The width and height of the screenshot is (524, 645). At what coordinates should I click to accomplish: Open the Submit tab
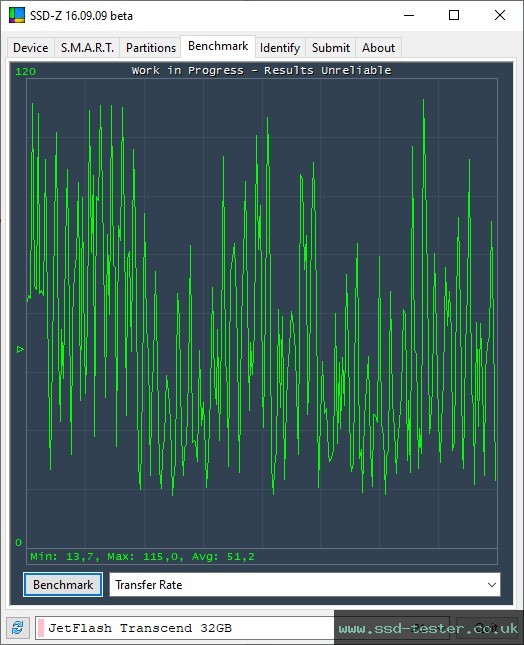click(331, 48)
